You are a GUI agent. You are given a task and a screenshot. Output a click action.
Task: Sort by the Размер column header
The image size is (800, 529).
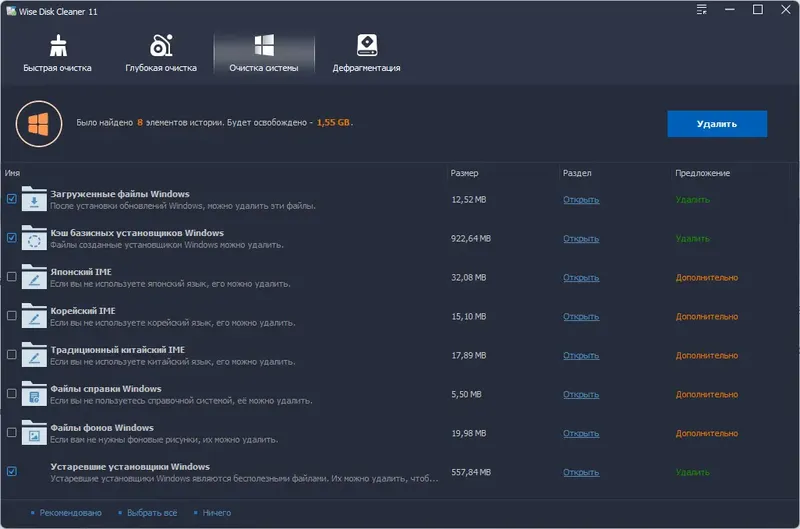pyautogui.click(x=464, y=173)
